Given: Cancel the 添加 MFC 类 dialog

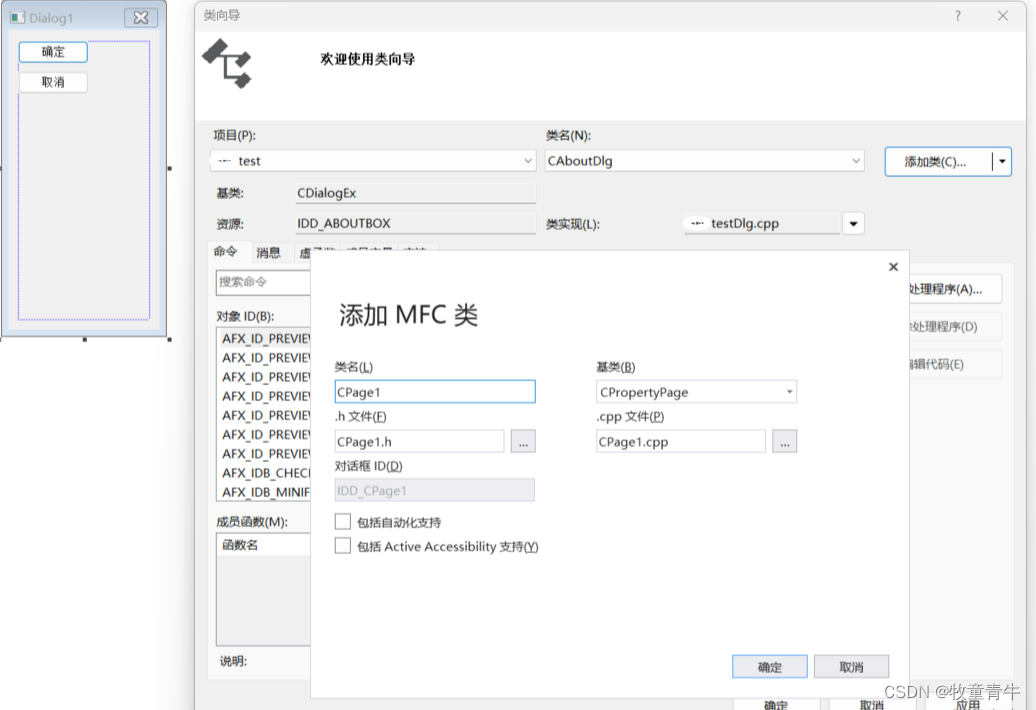Looking at the screenshot, I should (851, 667).
